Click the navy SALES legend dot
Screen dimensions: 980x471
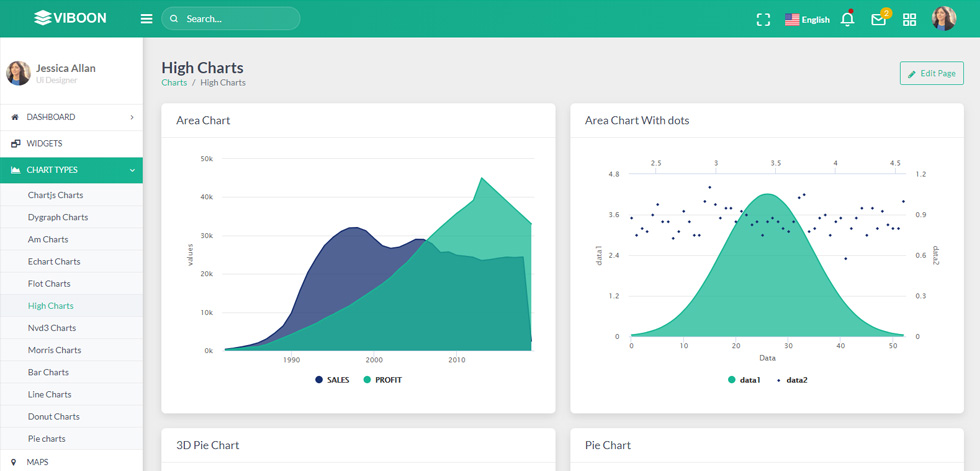point(319,380)
